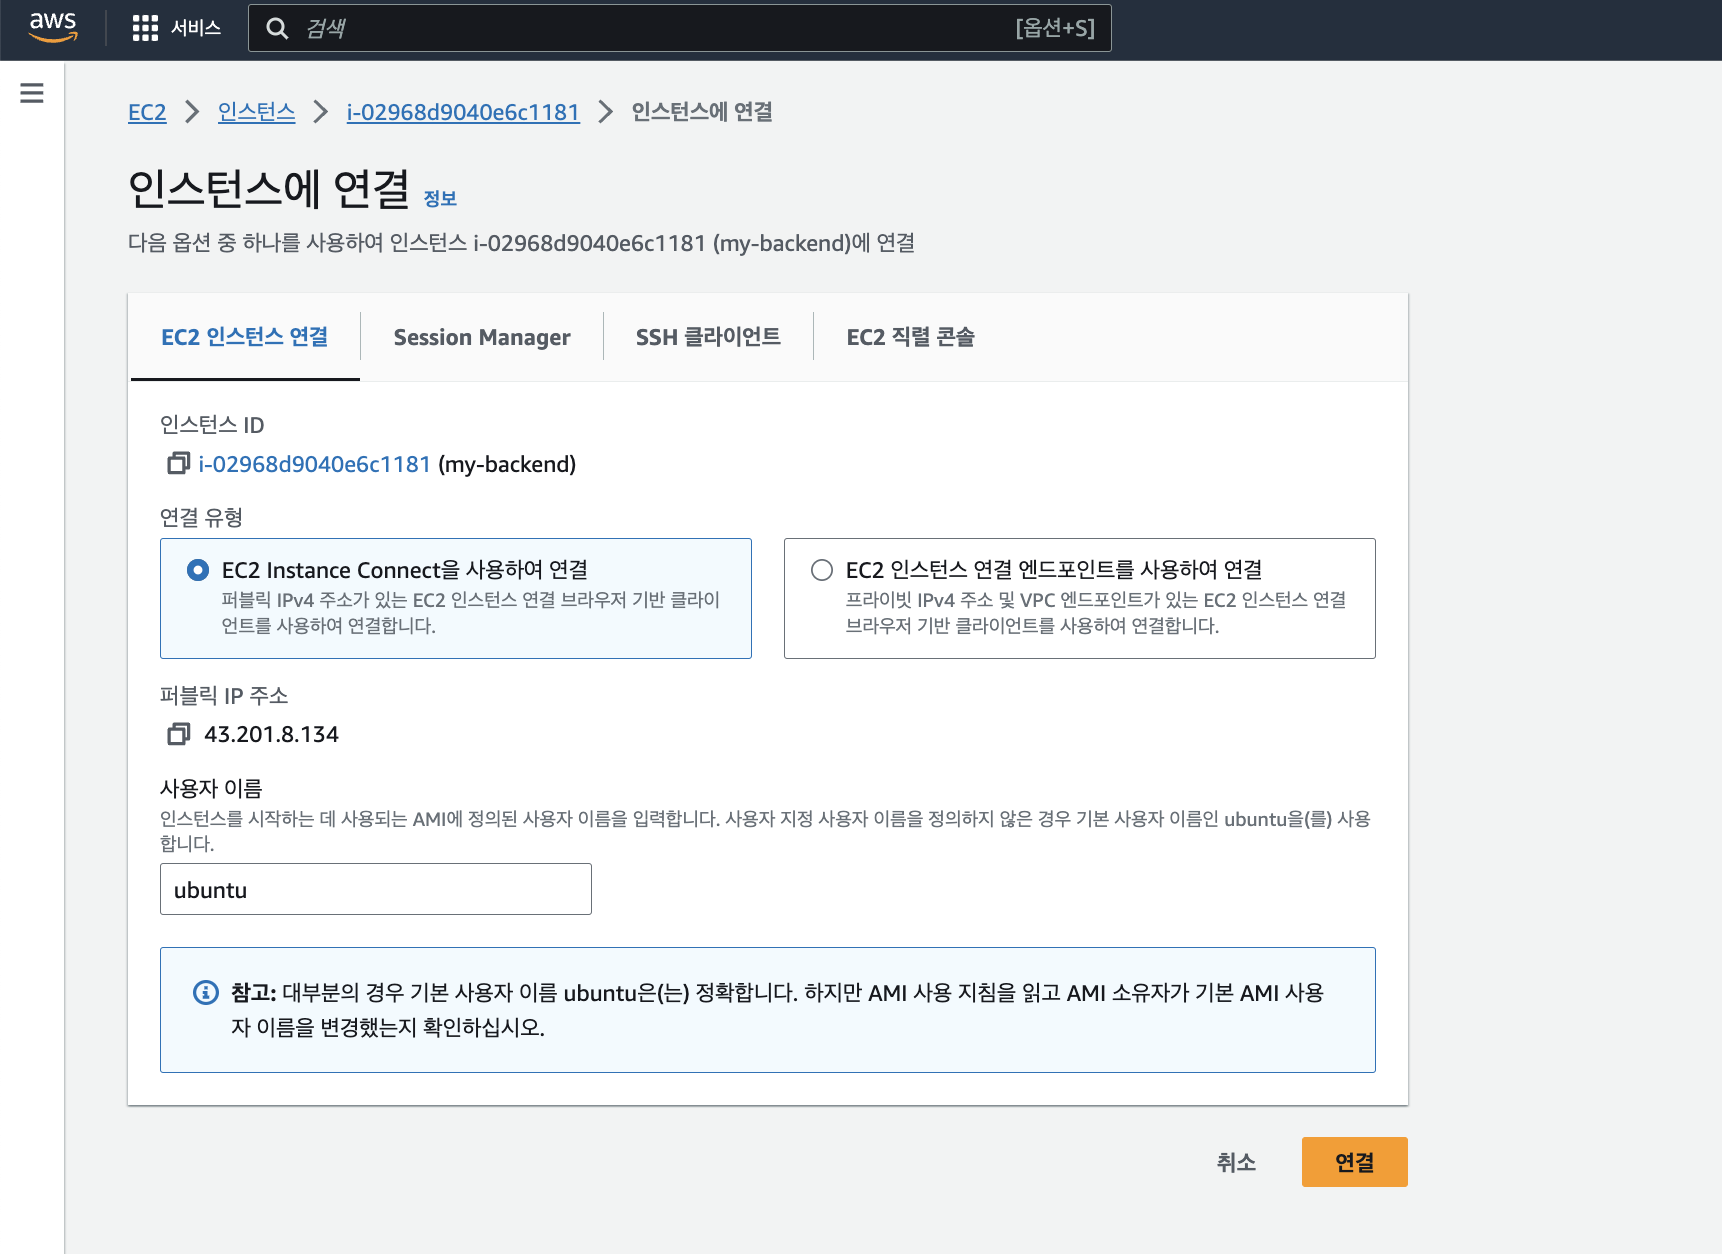
Task: Click the 인스턴스에 연결 breadcrumb text
Action: 702,112
